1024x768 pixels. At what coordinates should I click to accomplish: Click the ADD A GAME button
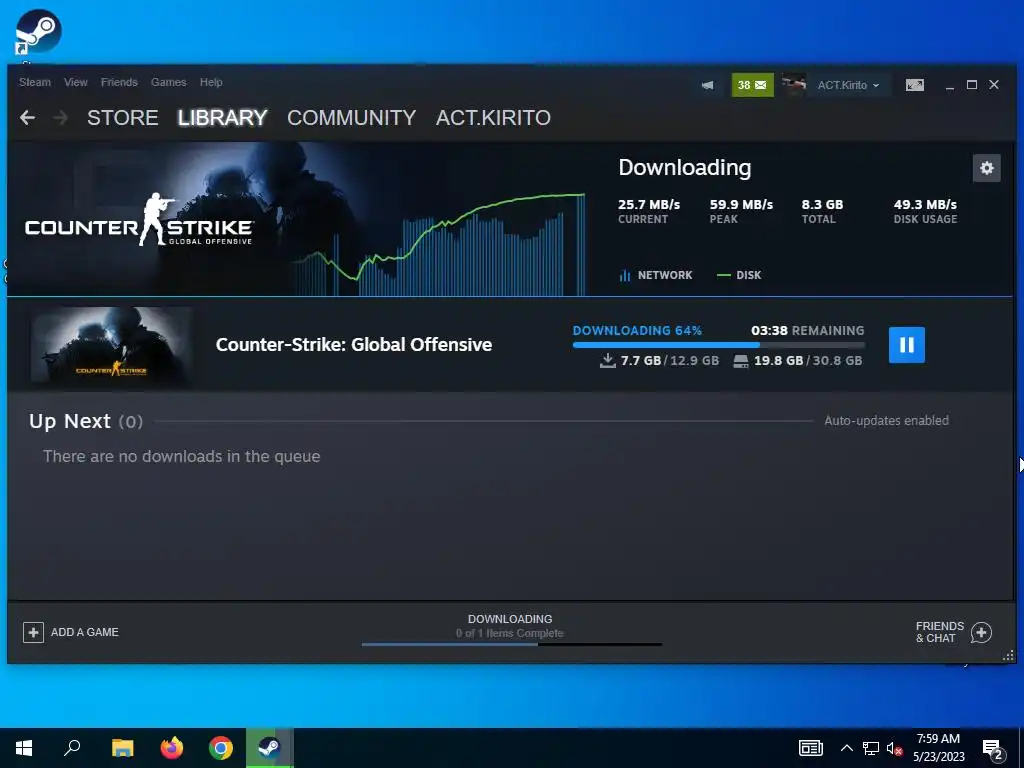(x=71, y=632)
